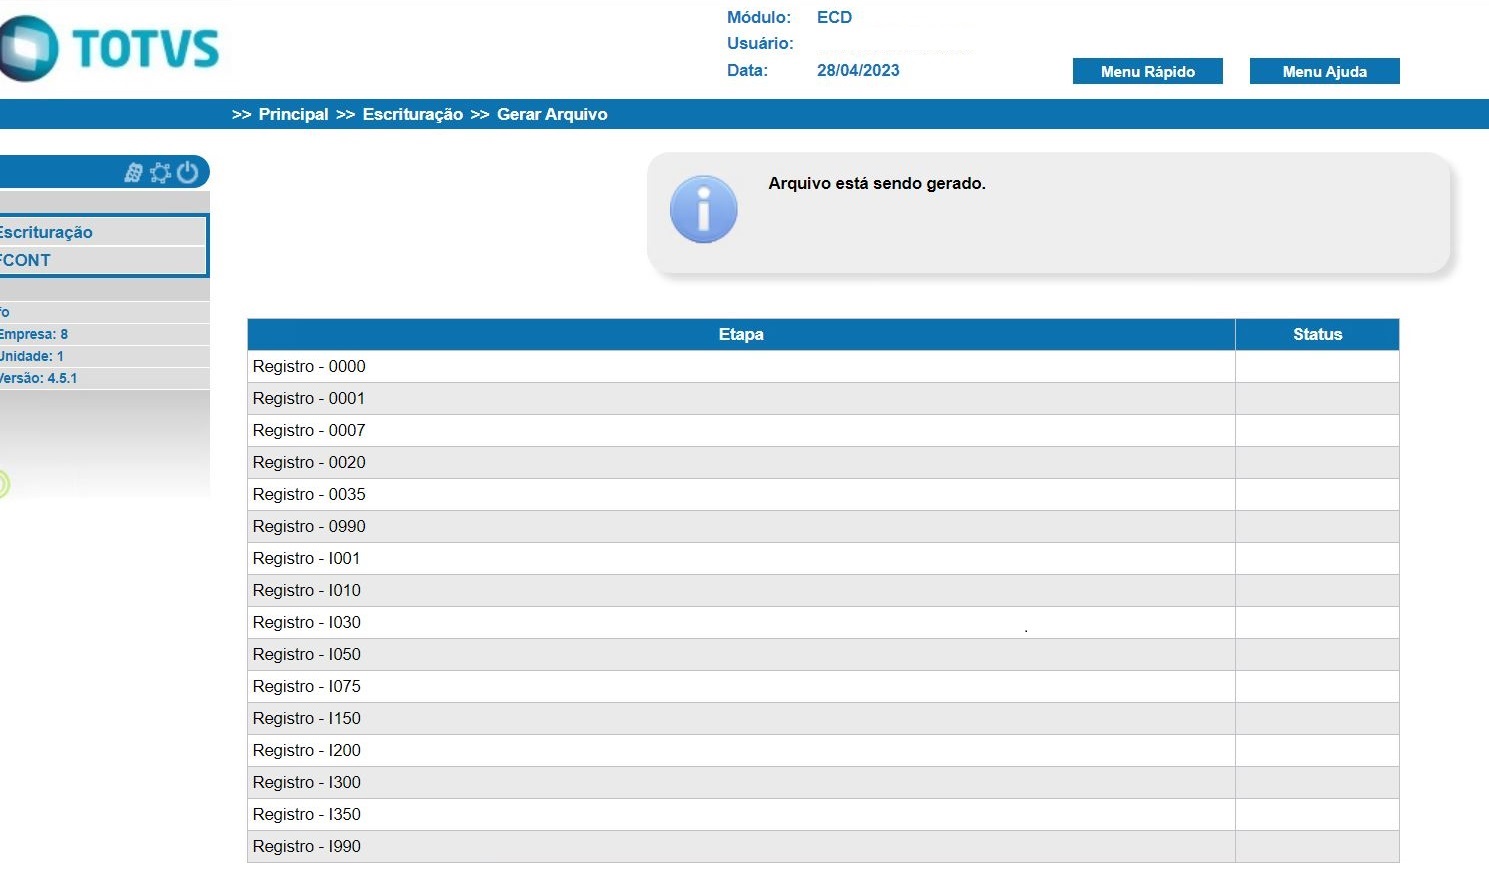Click the ECD module value

tap(834, 17)
